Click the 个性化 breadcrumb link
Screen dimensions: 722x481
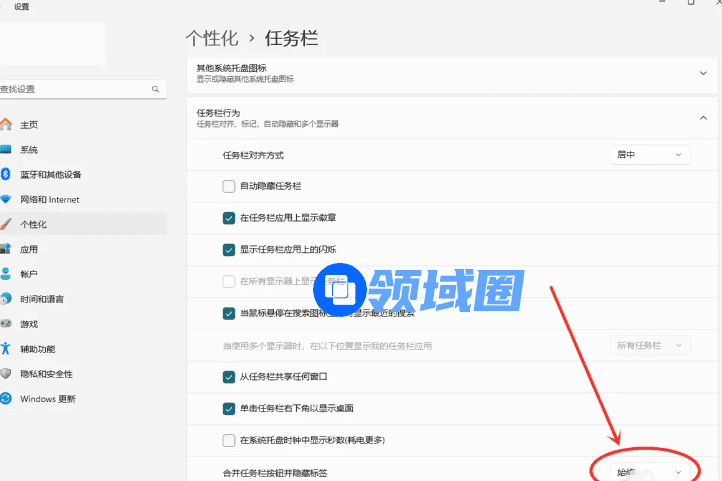point(212,38)
